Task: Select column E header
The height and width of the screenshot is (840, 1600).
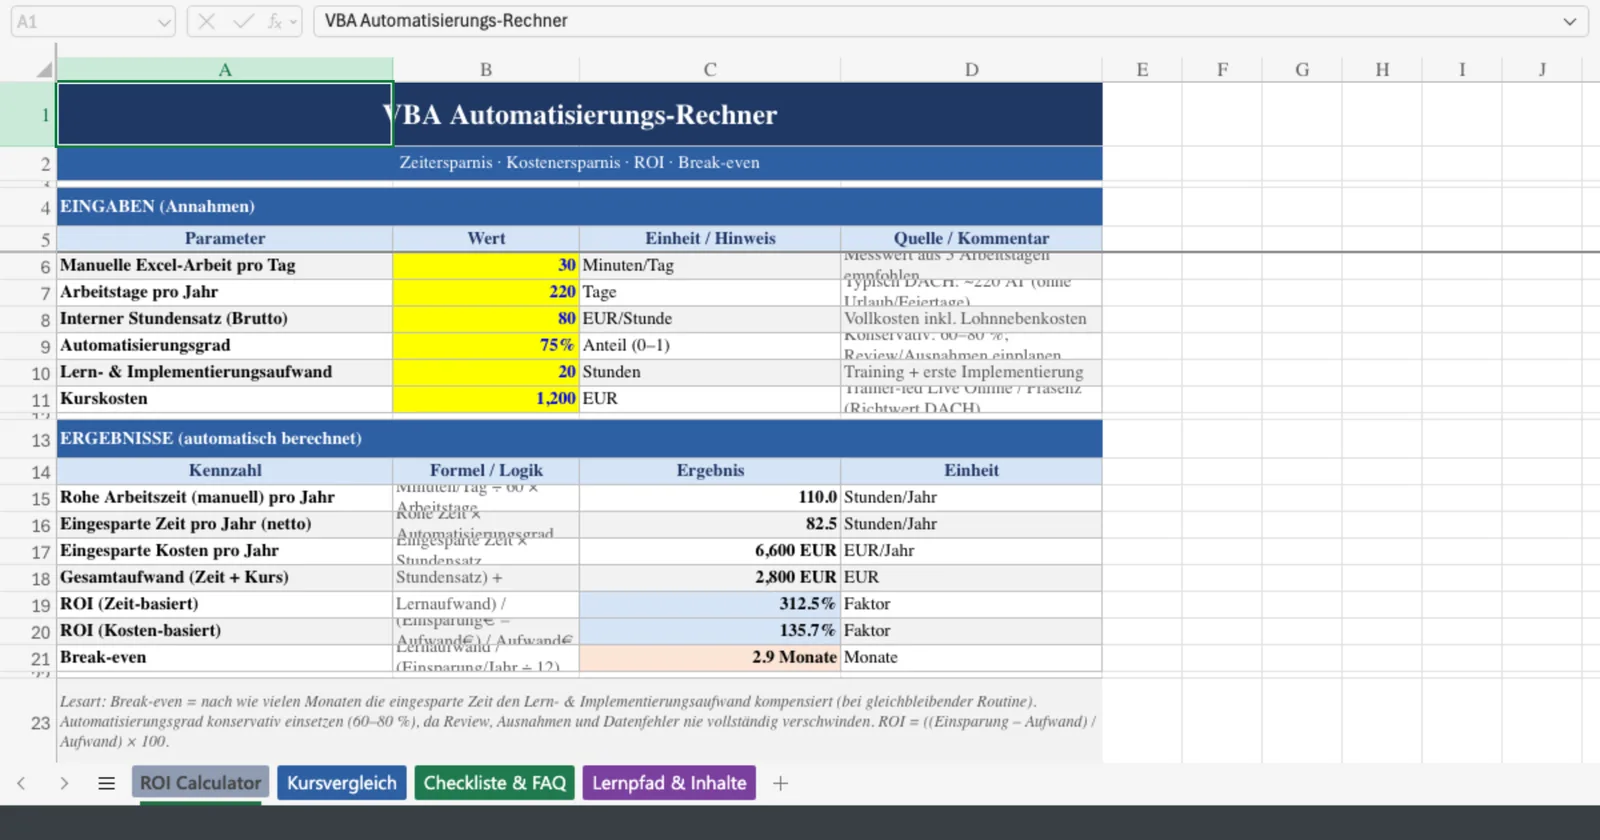Action: click(x=1142, y=69)
